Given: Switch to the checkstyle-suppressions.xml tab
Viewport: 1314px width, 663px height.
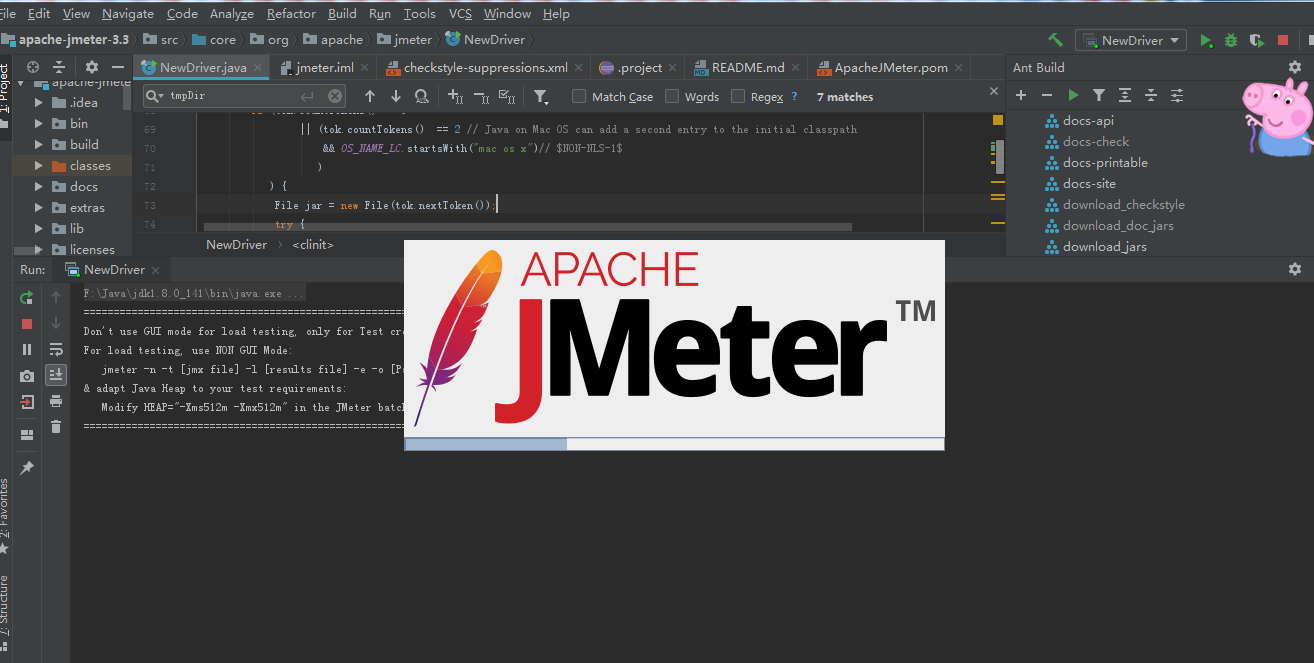Looking at the screenshot, I should [485, 67].
